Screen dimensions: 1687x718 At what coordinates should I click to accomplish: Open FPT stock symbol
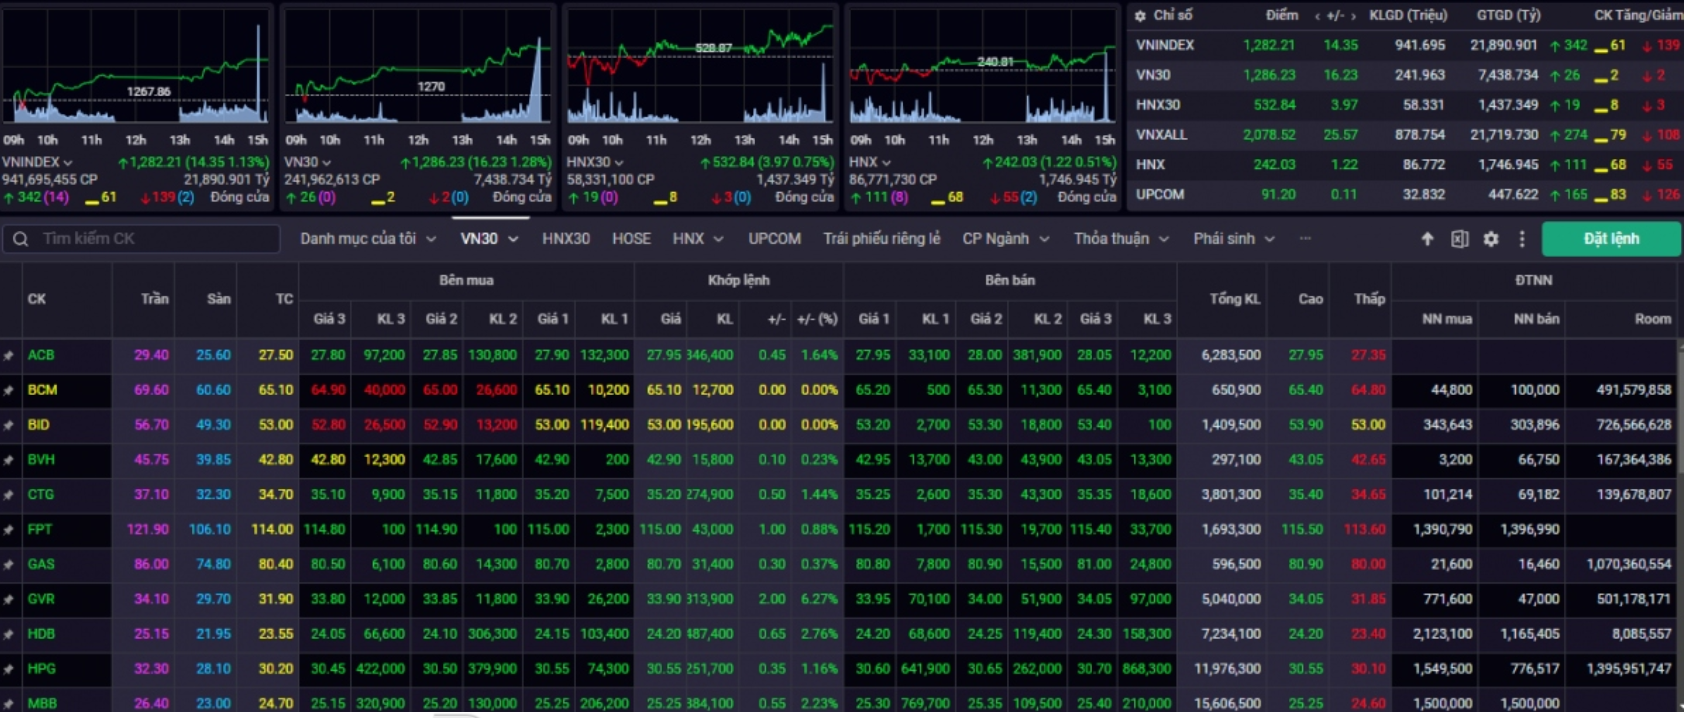click(x=40, y=530)
